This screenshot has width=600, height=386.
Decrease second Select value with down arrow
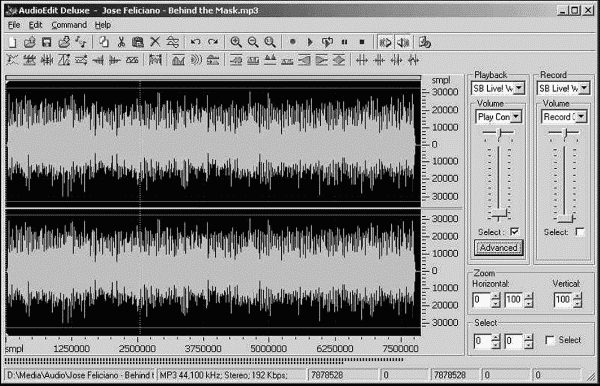pos(529,345)
